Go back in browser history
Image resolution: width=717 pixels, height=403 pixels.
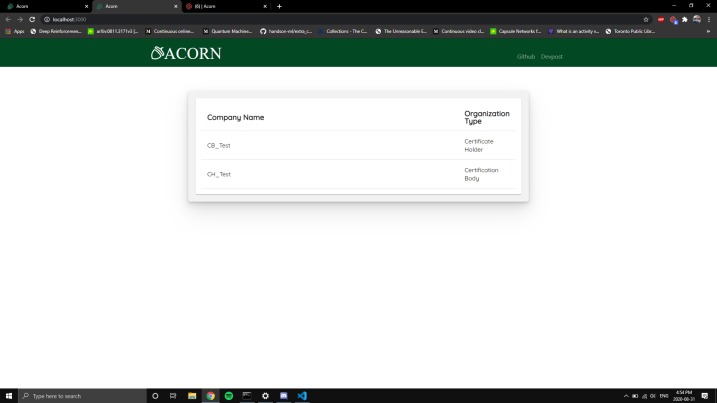click(8, 20)
